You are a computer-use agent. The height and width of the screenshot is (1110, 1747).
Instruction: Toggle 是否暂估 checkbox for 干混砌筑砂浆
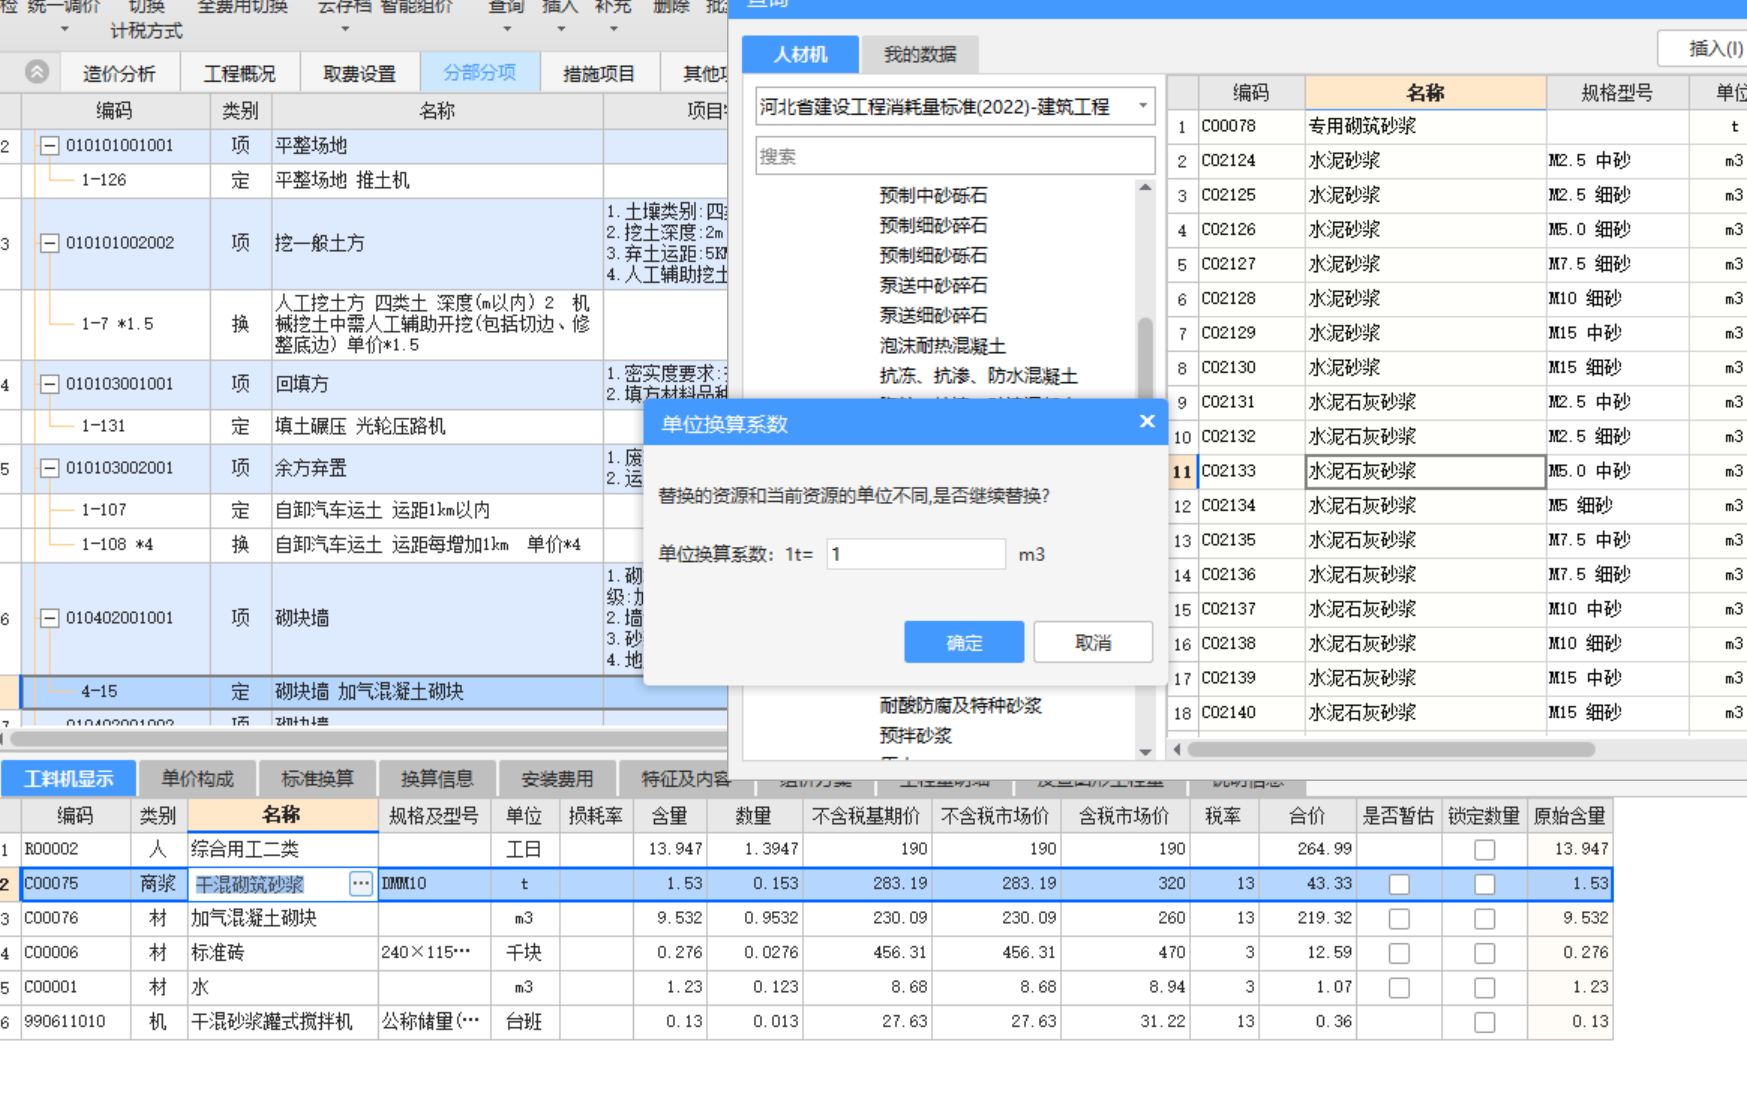tap(1399, 884)
